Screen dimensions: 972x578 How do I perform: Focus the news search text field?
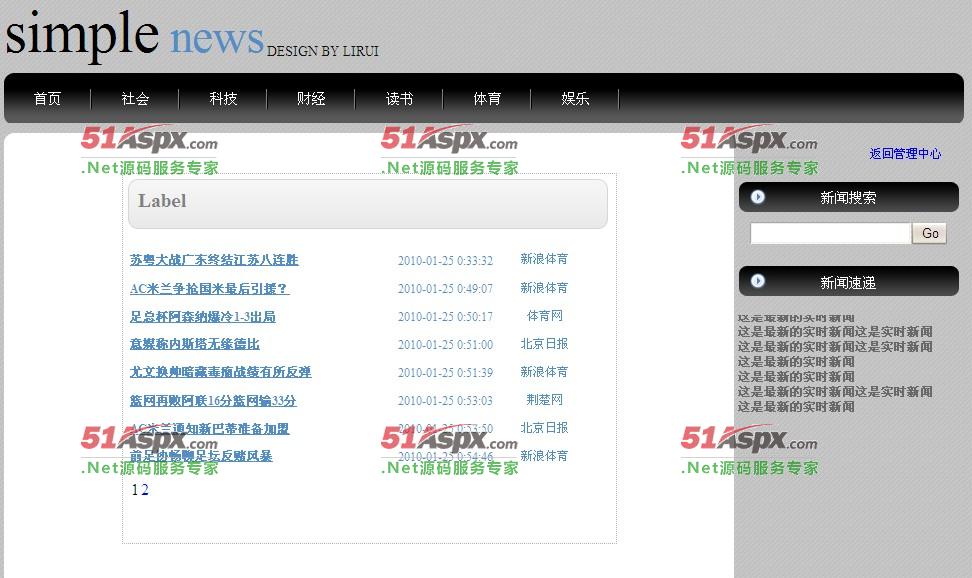pos(831,233)
